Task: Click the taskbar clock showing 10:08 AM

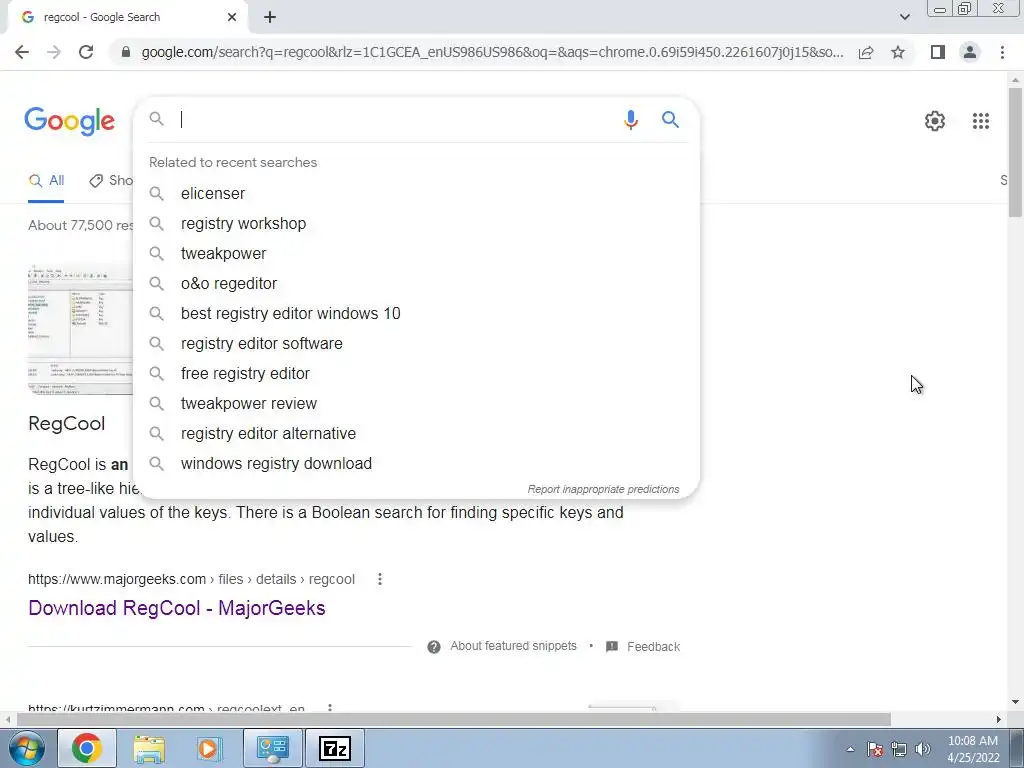Action: (973, 749)
